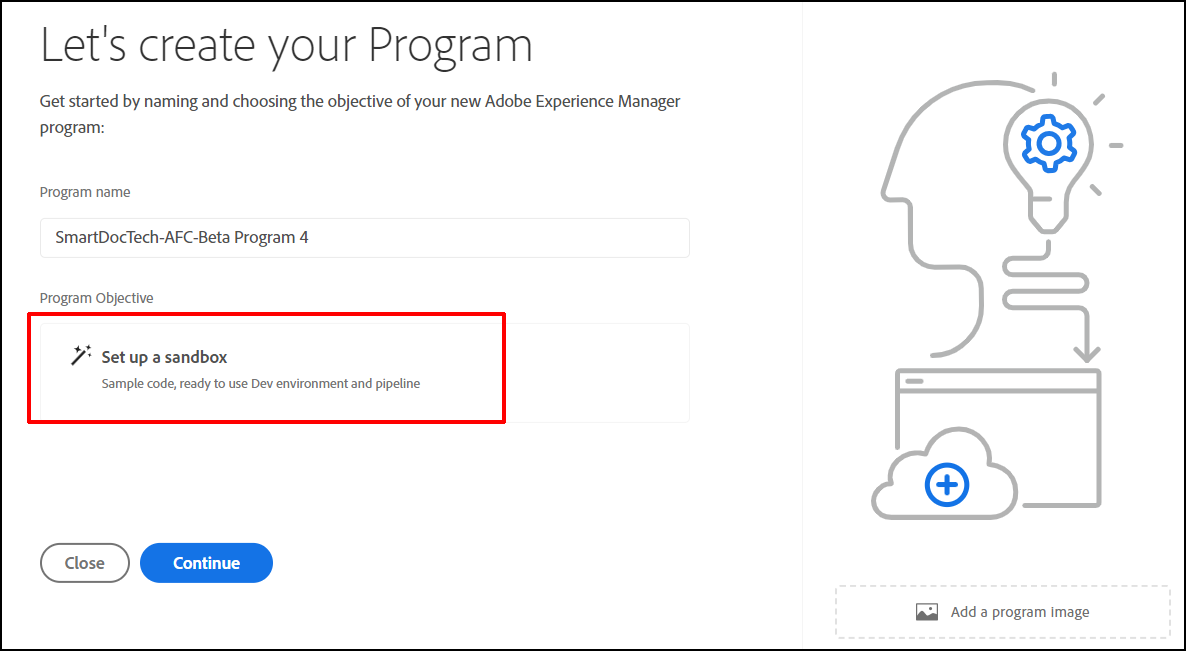The image size is (1186, 651).
Task: Choose the empty Program Objective option beside sandbox
Action: 598,372
